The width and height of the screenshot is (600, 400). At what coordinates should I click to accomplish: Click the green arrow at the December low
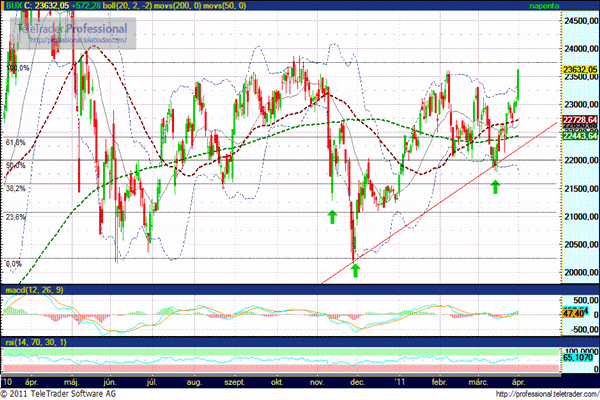[355, 269]
